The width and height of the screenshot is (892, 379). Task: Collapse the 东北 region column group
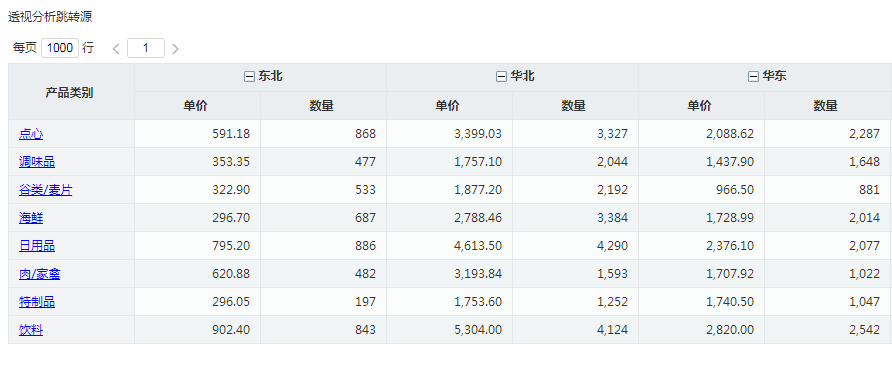pos(249,77)
